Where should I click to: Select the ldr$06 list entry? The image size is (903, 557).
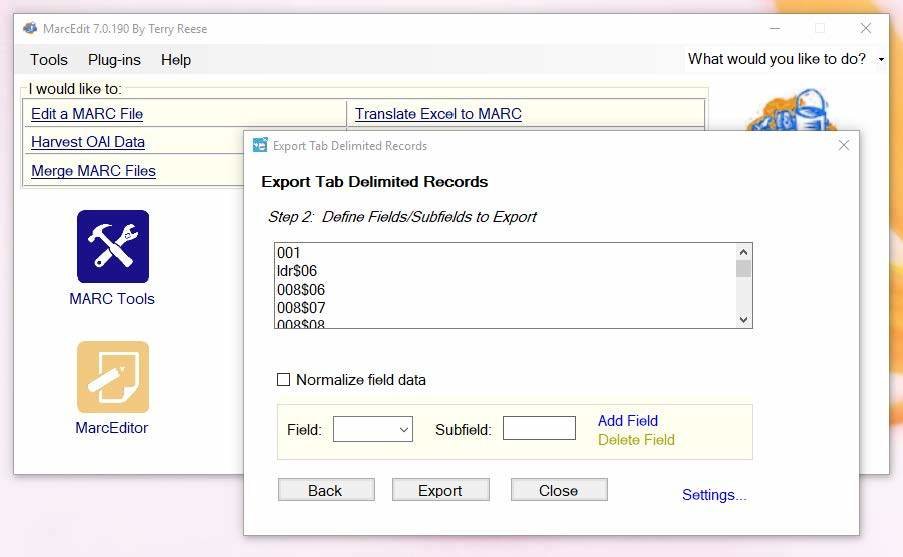pyautogui.click(x=297, y=271)
